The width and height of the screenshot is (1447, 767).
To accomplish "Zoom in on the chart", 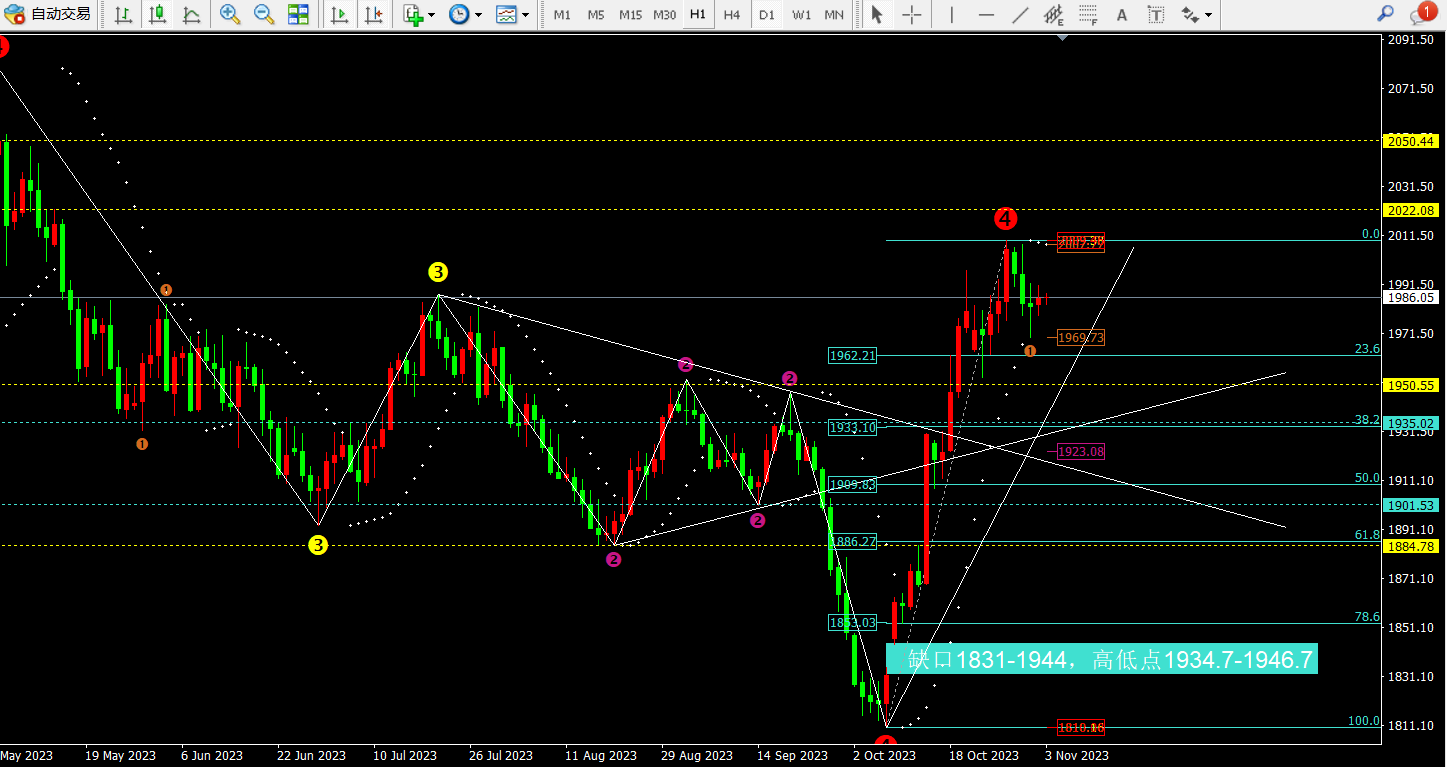I will 230,14.
